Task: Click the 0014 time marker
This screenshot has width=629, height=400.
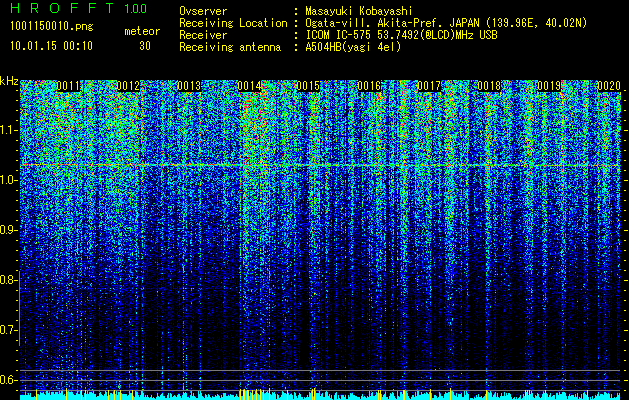Action: tap(249, 86)
